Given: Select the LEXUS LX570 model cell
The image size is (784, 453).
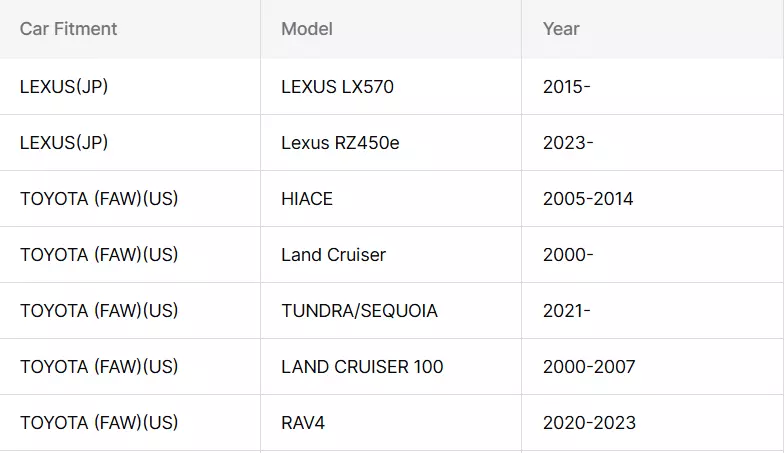Looking at the screenshot, I should 391,86.
